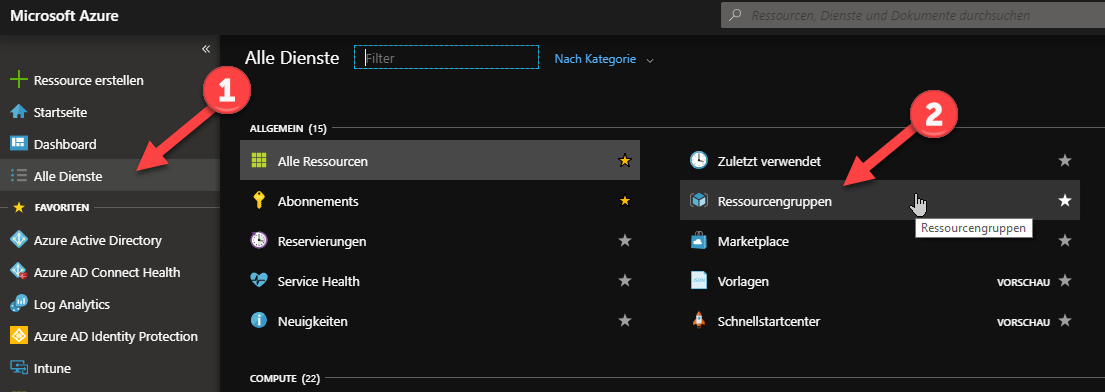
Task: Click the Log Analytics label in favorites
Action: (x=72, y=305)
